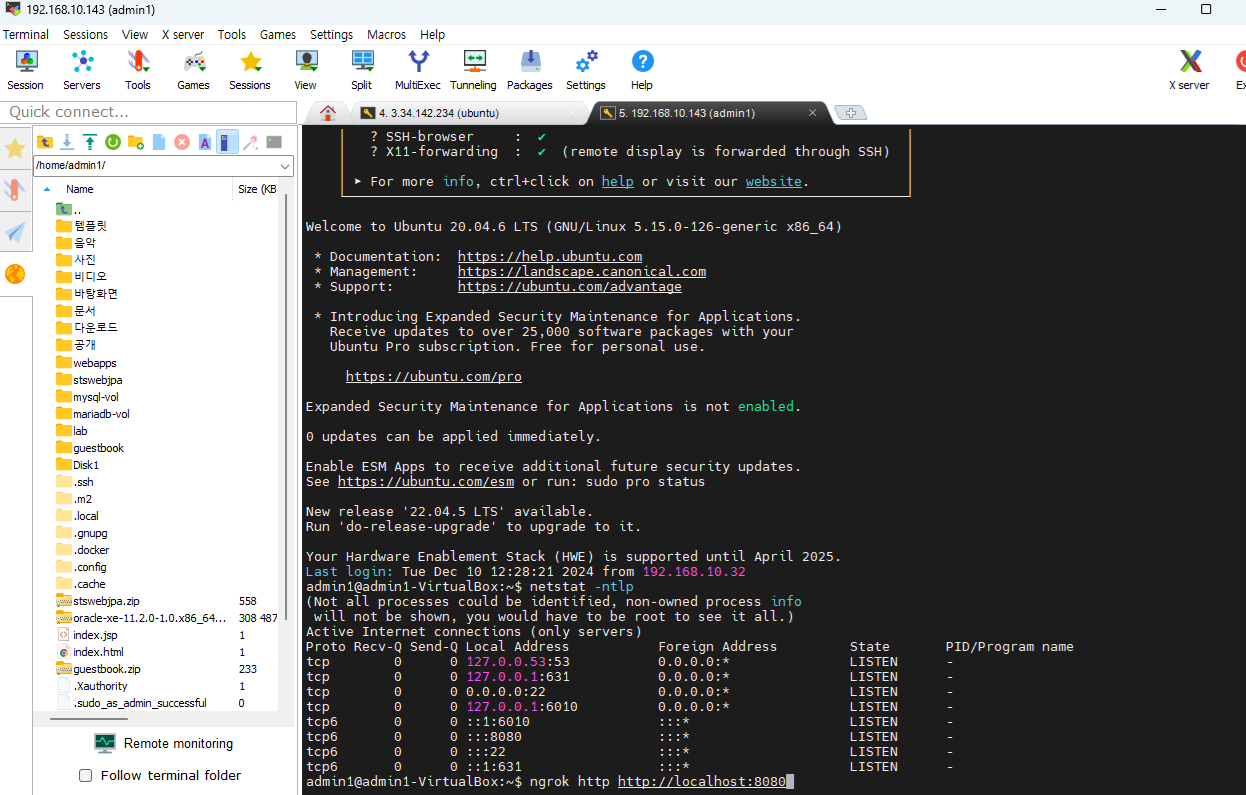Screen dimensions: 1246x795
Task: Launch the MultiExec toolbar icon
Action: pyautogui.click(x=418, y=70)
